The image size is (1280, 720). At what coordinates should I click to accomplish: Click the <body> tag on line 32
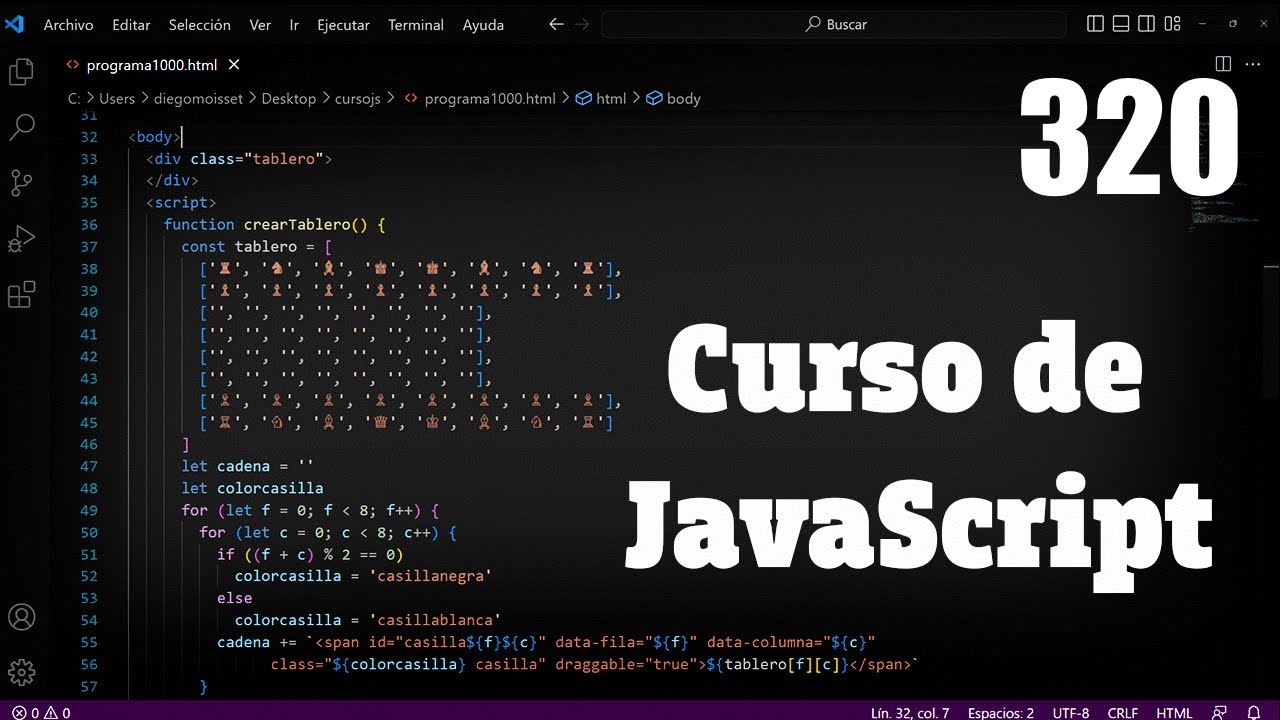pyautogui.click(x=154, y=136)
